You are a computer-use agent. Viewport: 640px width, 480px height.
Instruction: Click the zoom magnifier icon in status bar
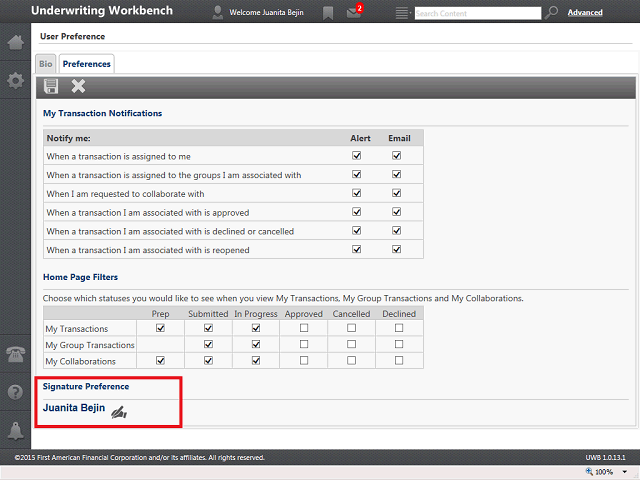pos(589,471)
